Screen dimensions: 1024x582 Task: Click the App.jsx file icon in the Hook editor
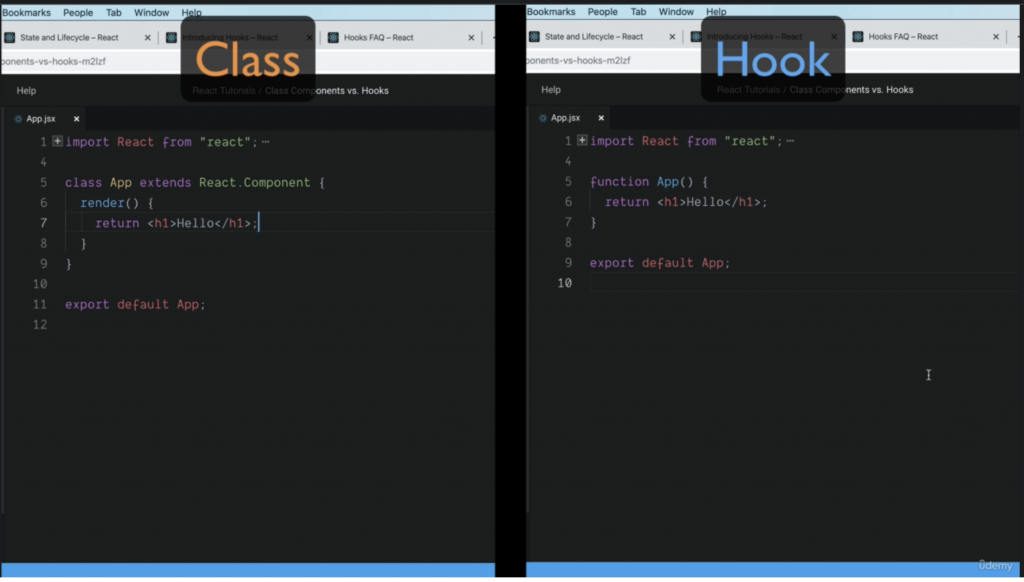click(543, 118)
